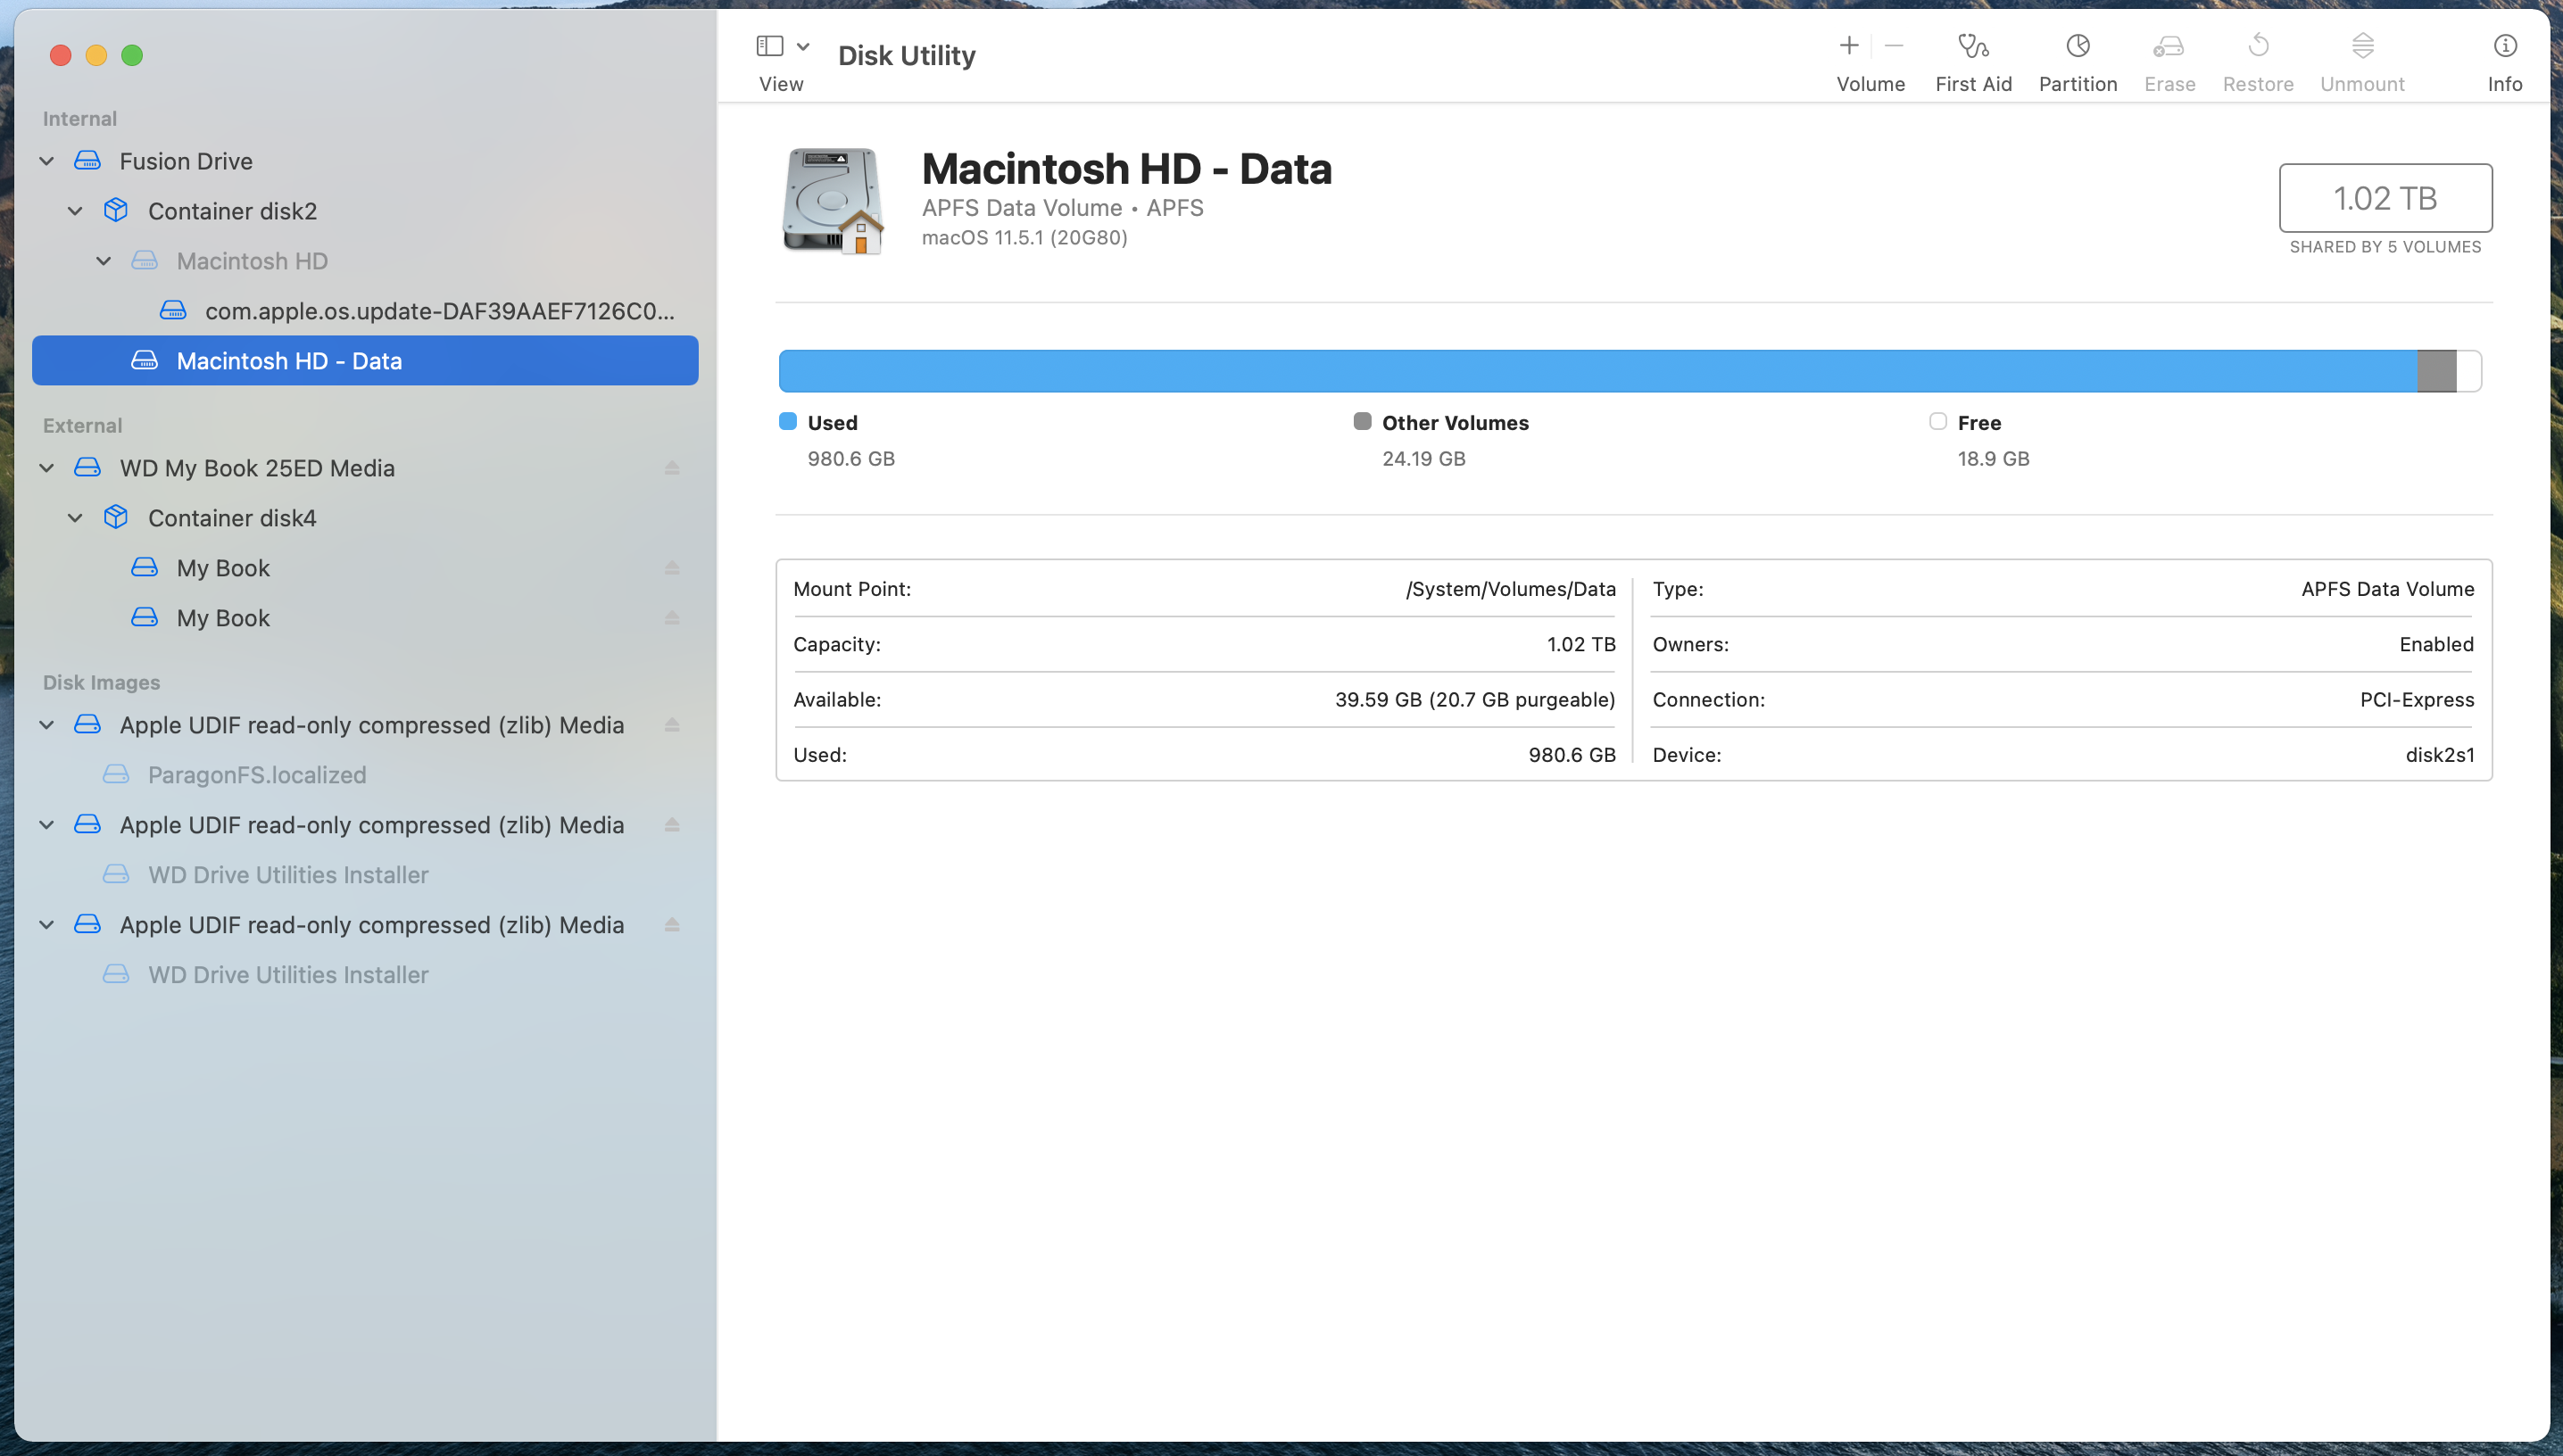This screenshot has width=2563, height=1456.
Task: Click the Macintosh HD - Data drive image
Action: 832,200
